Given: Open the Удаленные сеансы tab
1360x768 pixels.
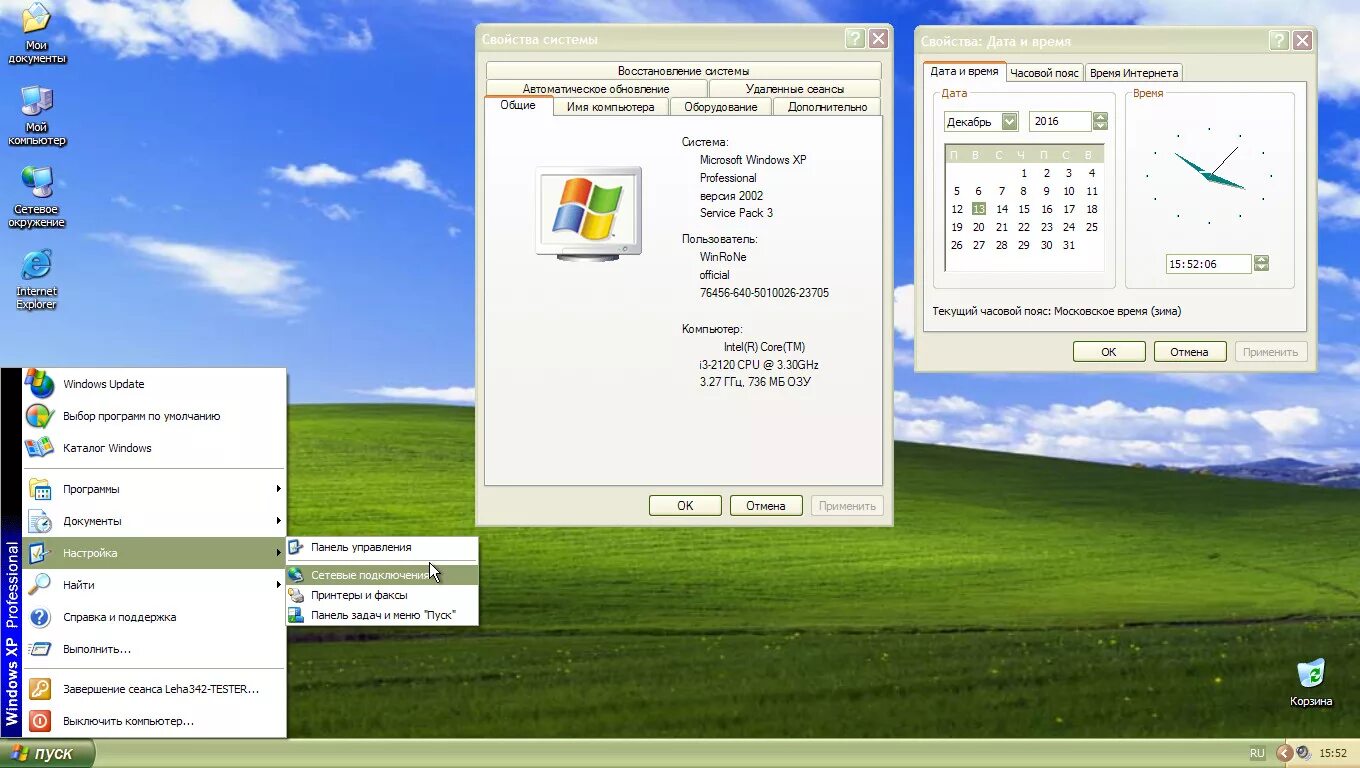Looking at the screenshot, I should point(794,89).
